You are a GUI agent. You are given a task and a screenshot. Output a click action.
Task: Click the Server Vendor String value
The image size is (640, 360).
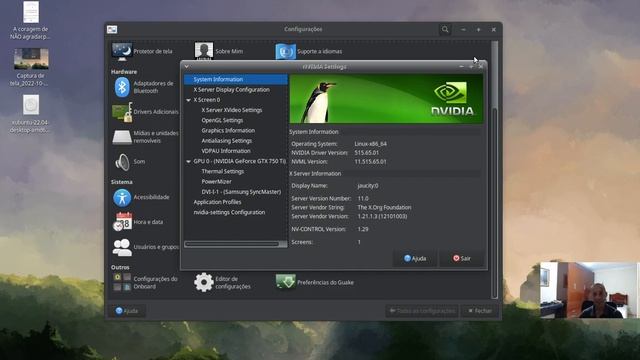(384, 207)
